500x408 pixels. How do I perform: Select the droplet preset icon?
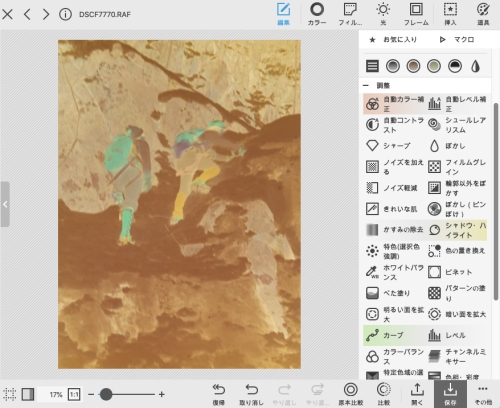click(475, 66)
